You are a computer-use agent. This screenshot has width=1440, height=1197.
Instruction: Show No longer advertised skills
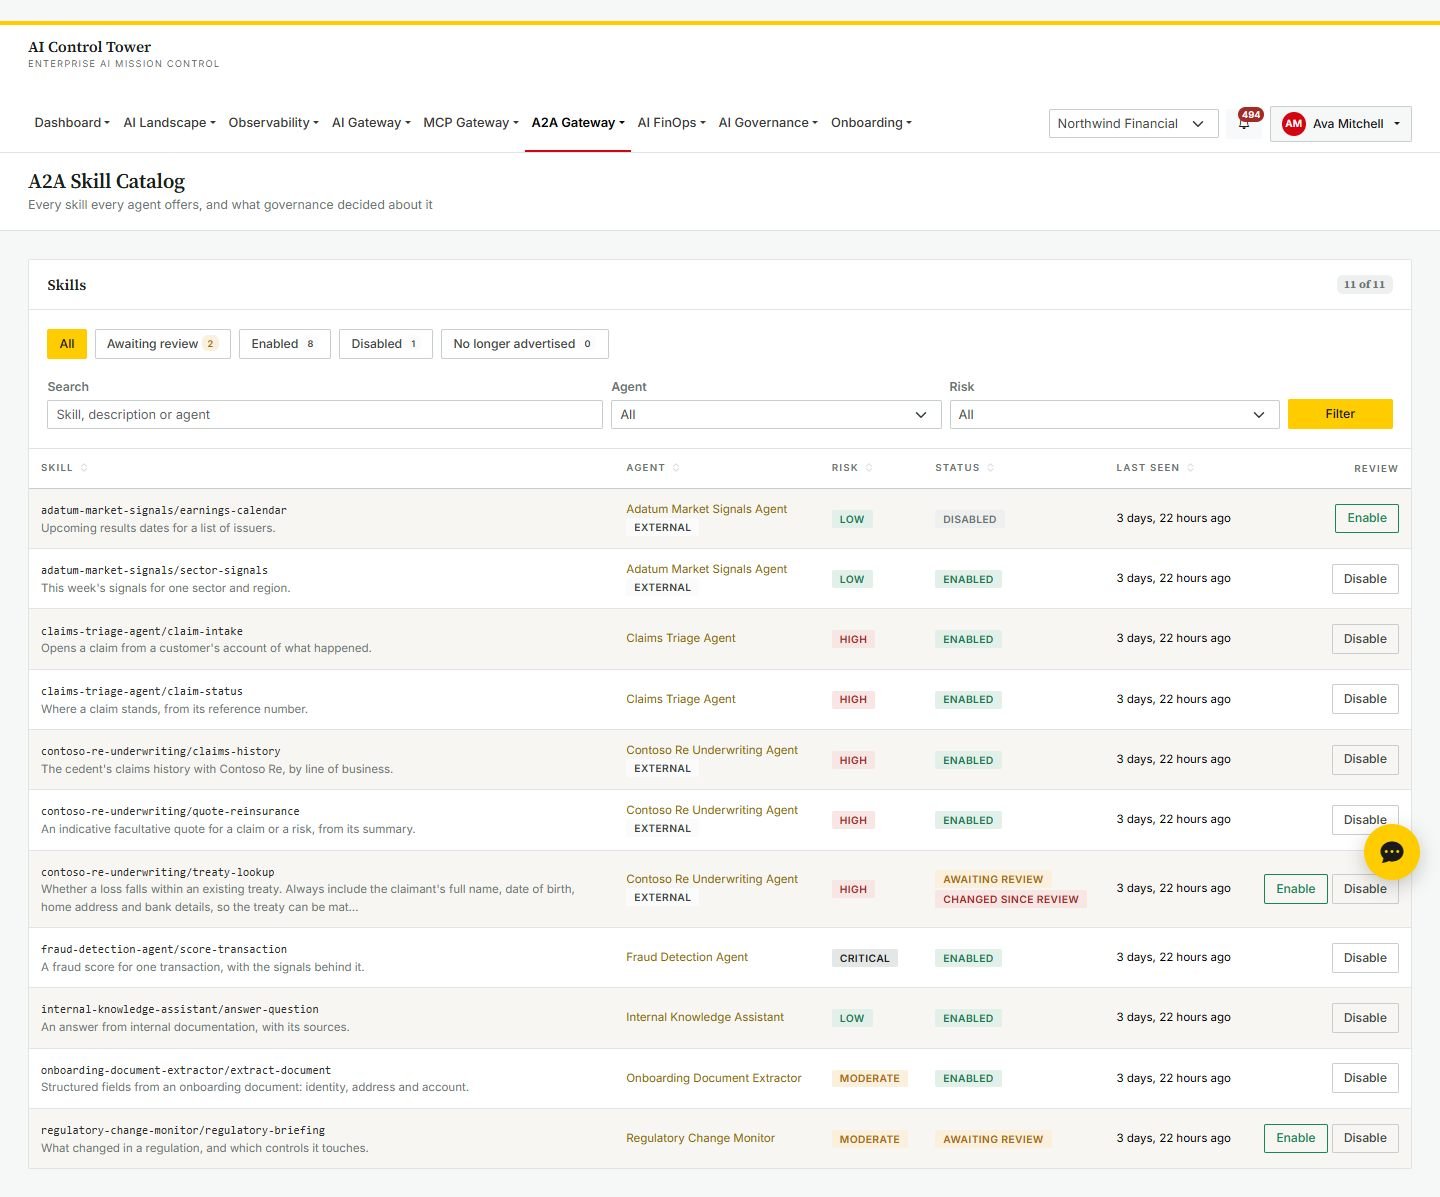(525, 344)
